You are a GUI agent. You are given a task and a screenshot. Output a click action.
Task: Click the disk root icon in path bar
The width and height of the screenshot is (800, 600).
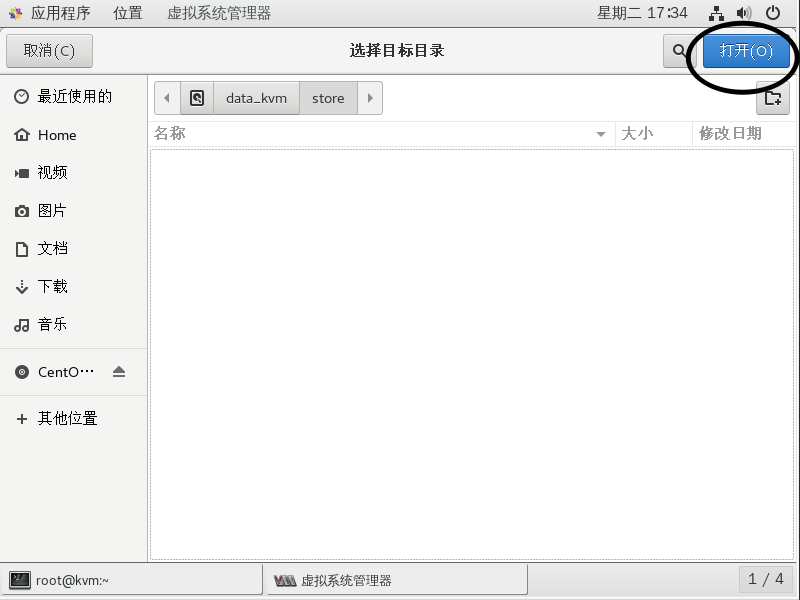point(197,98)
